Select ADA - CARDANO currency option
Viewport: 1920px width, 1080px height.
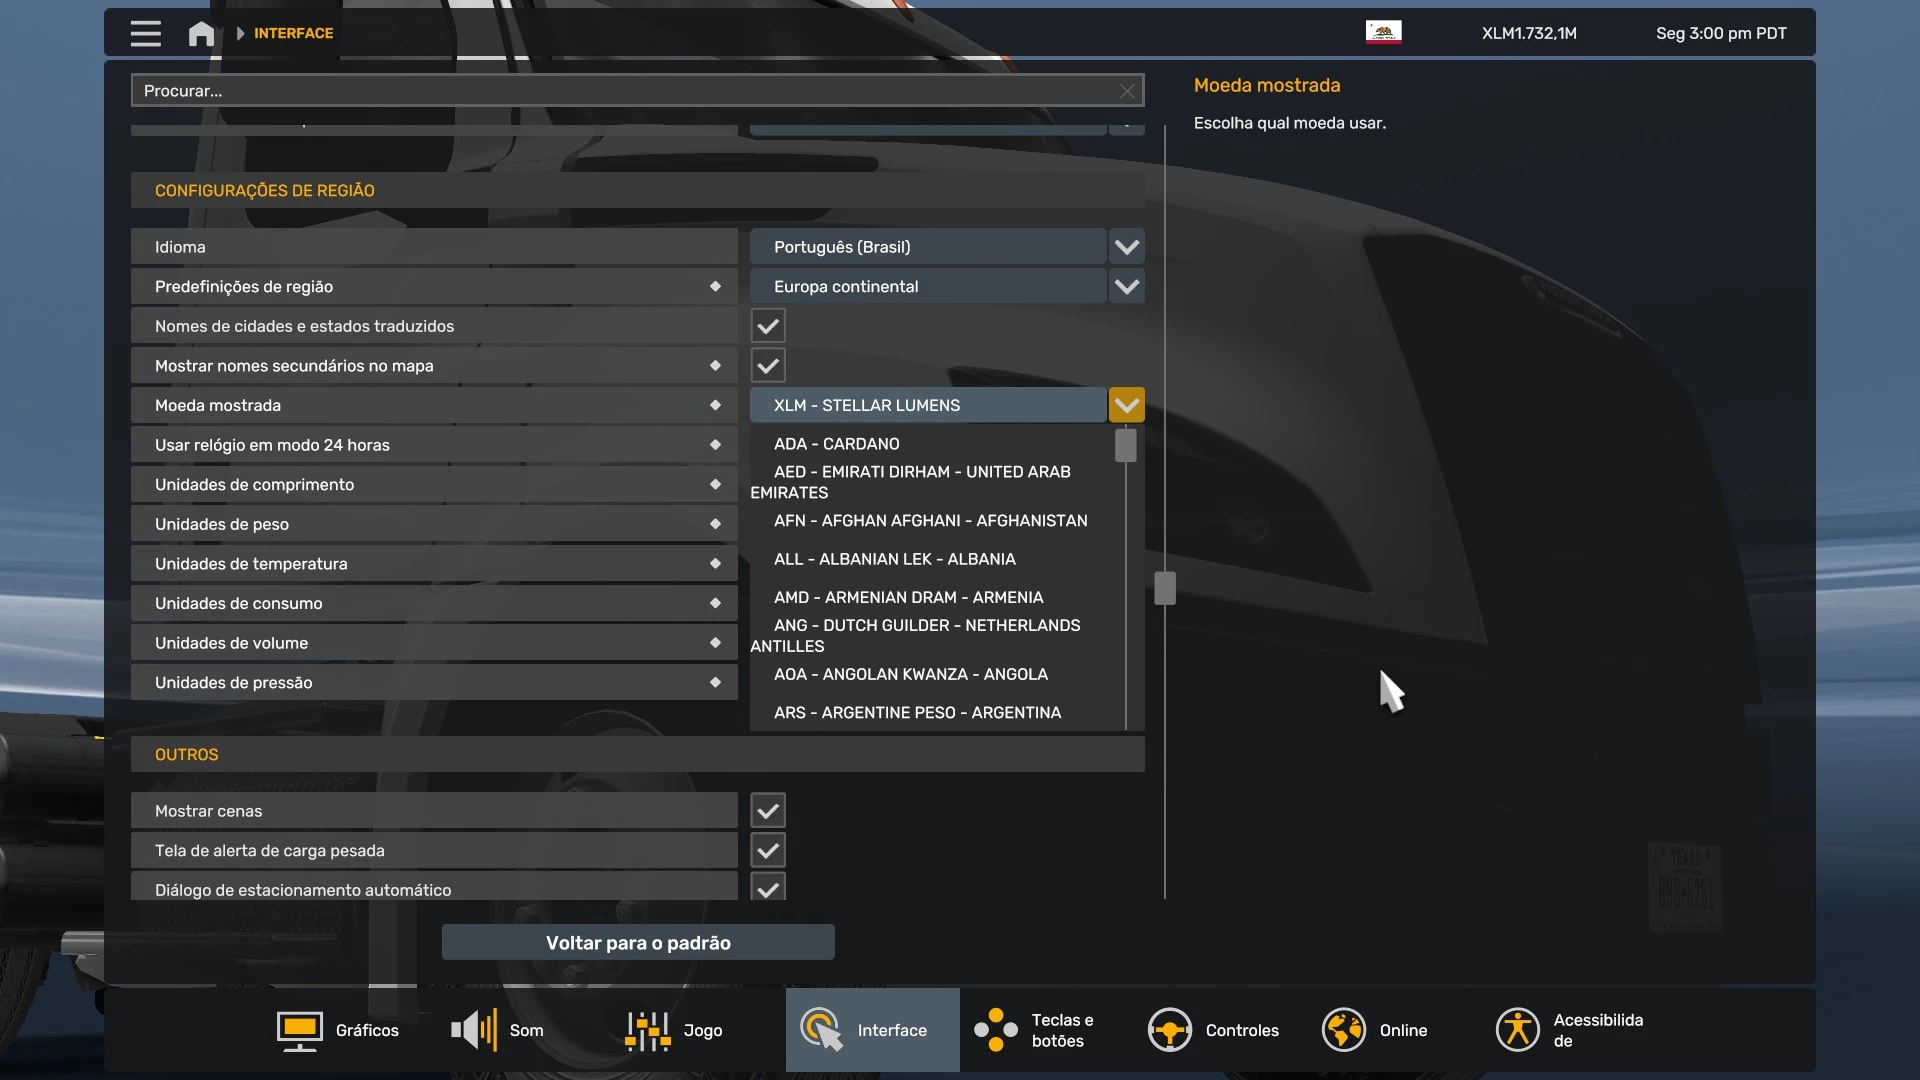point(836,443)
